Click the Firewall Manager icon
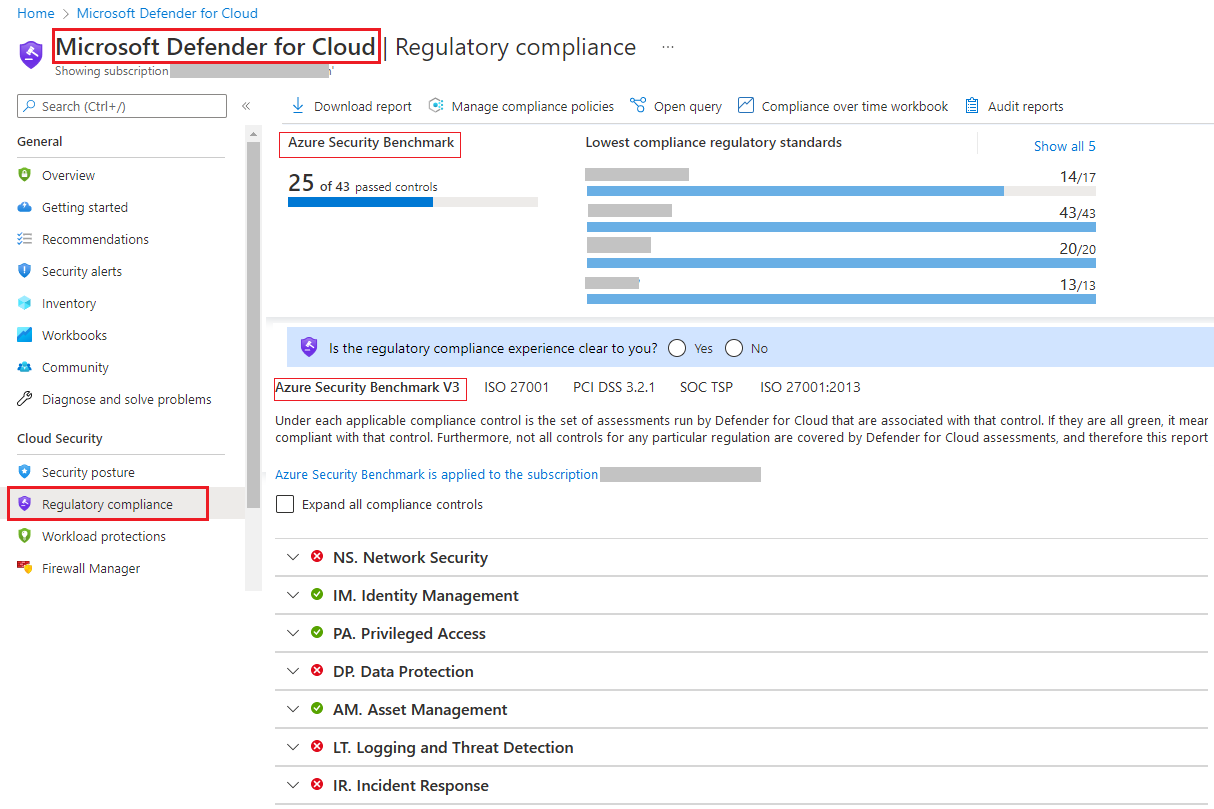1214x809 pixels. coord(25,568)
